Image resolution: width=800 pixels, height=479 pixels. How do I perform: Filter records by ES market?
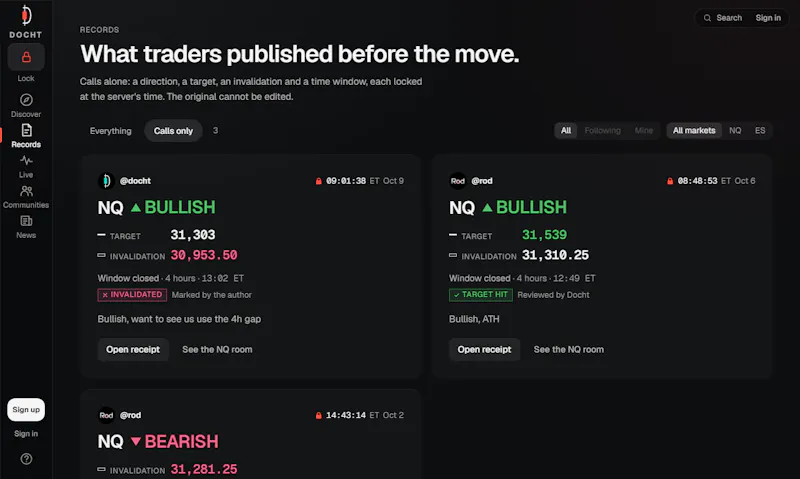[x=760, y=131]
